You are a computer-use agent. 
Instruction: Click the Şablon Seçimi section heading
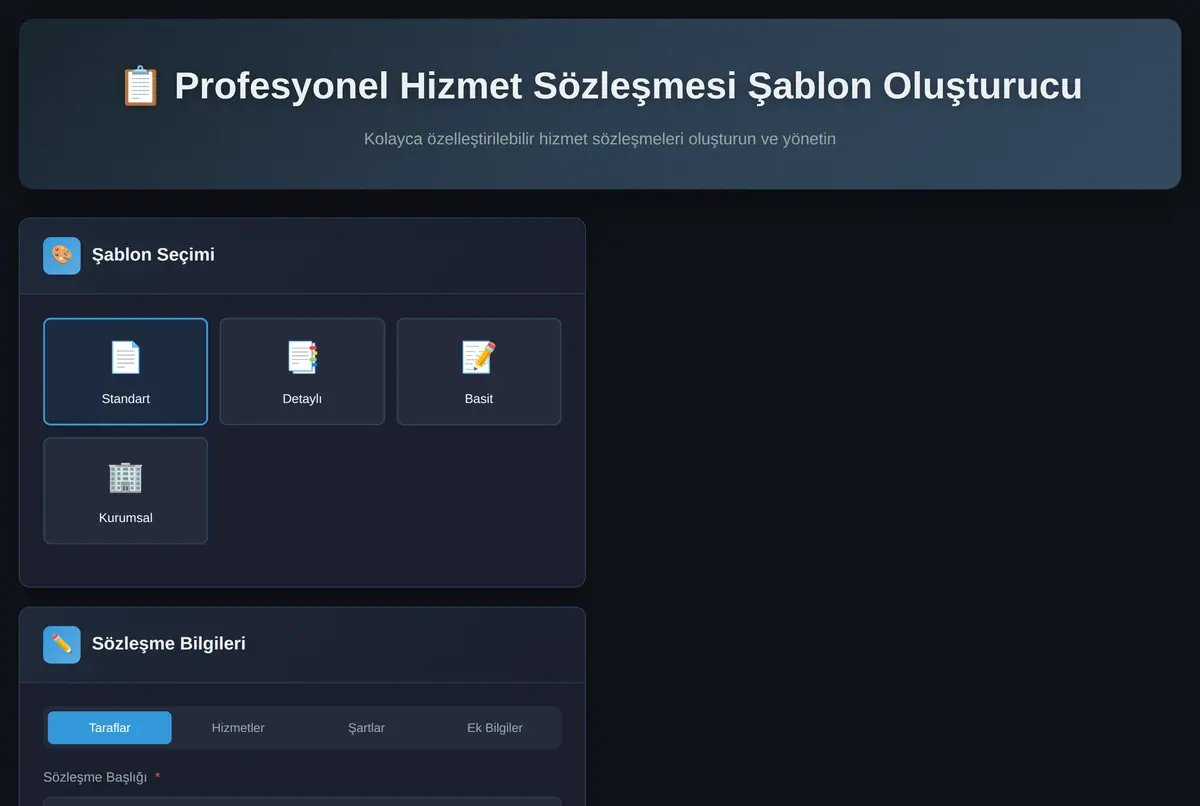153,255
